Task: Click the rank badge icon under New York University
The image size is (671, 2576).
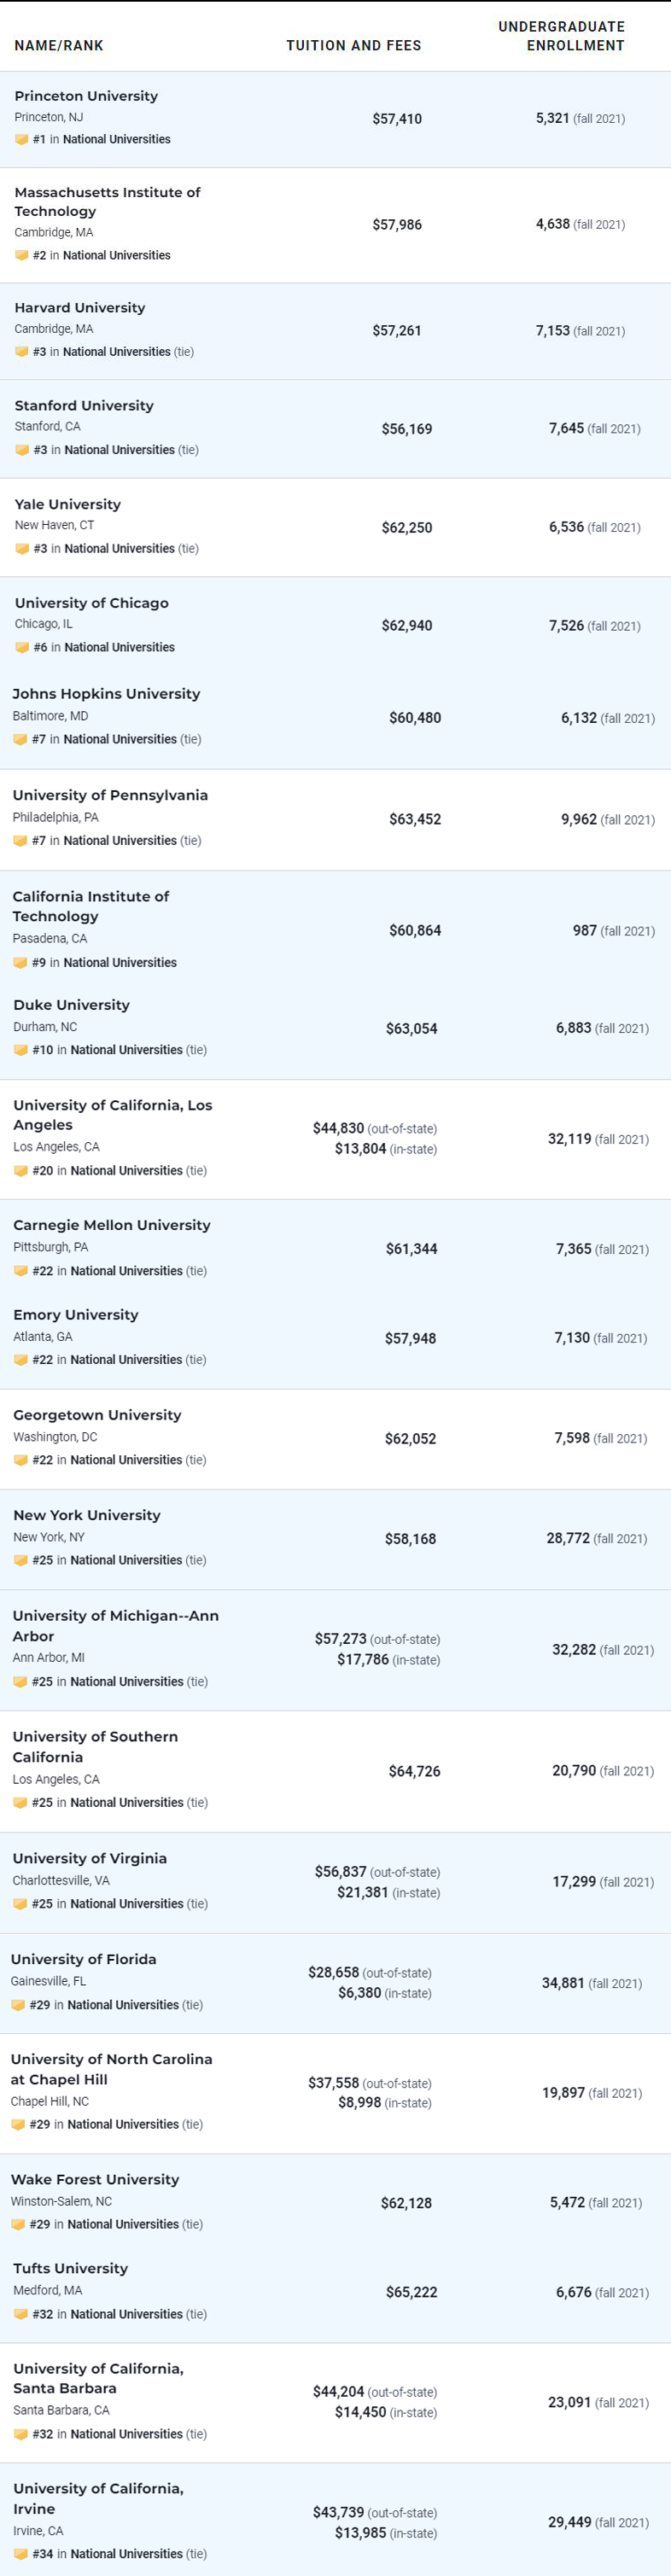Action: [x=21, y=1560]
